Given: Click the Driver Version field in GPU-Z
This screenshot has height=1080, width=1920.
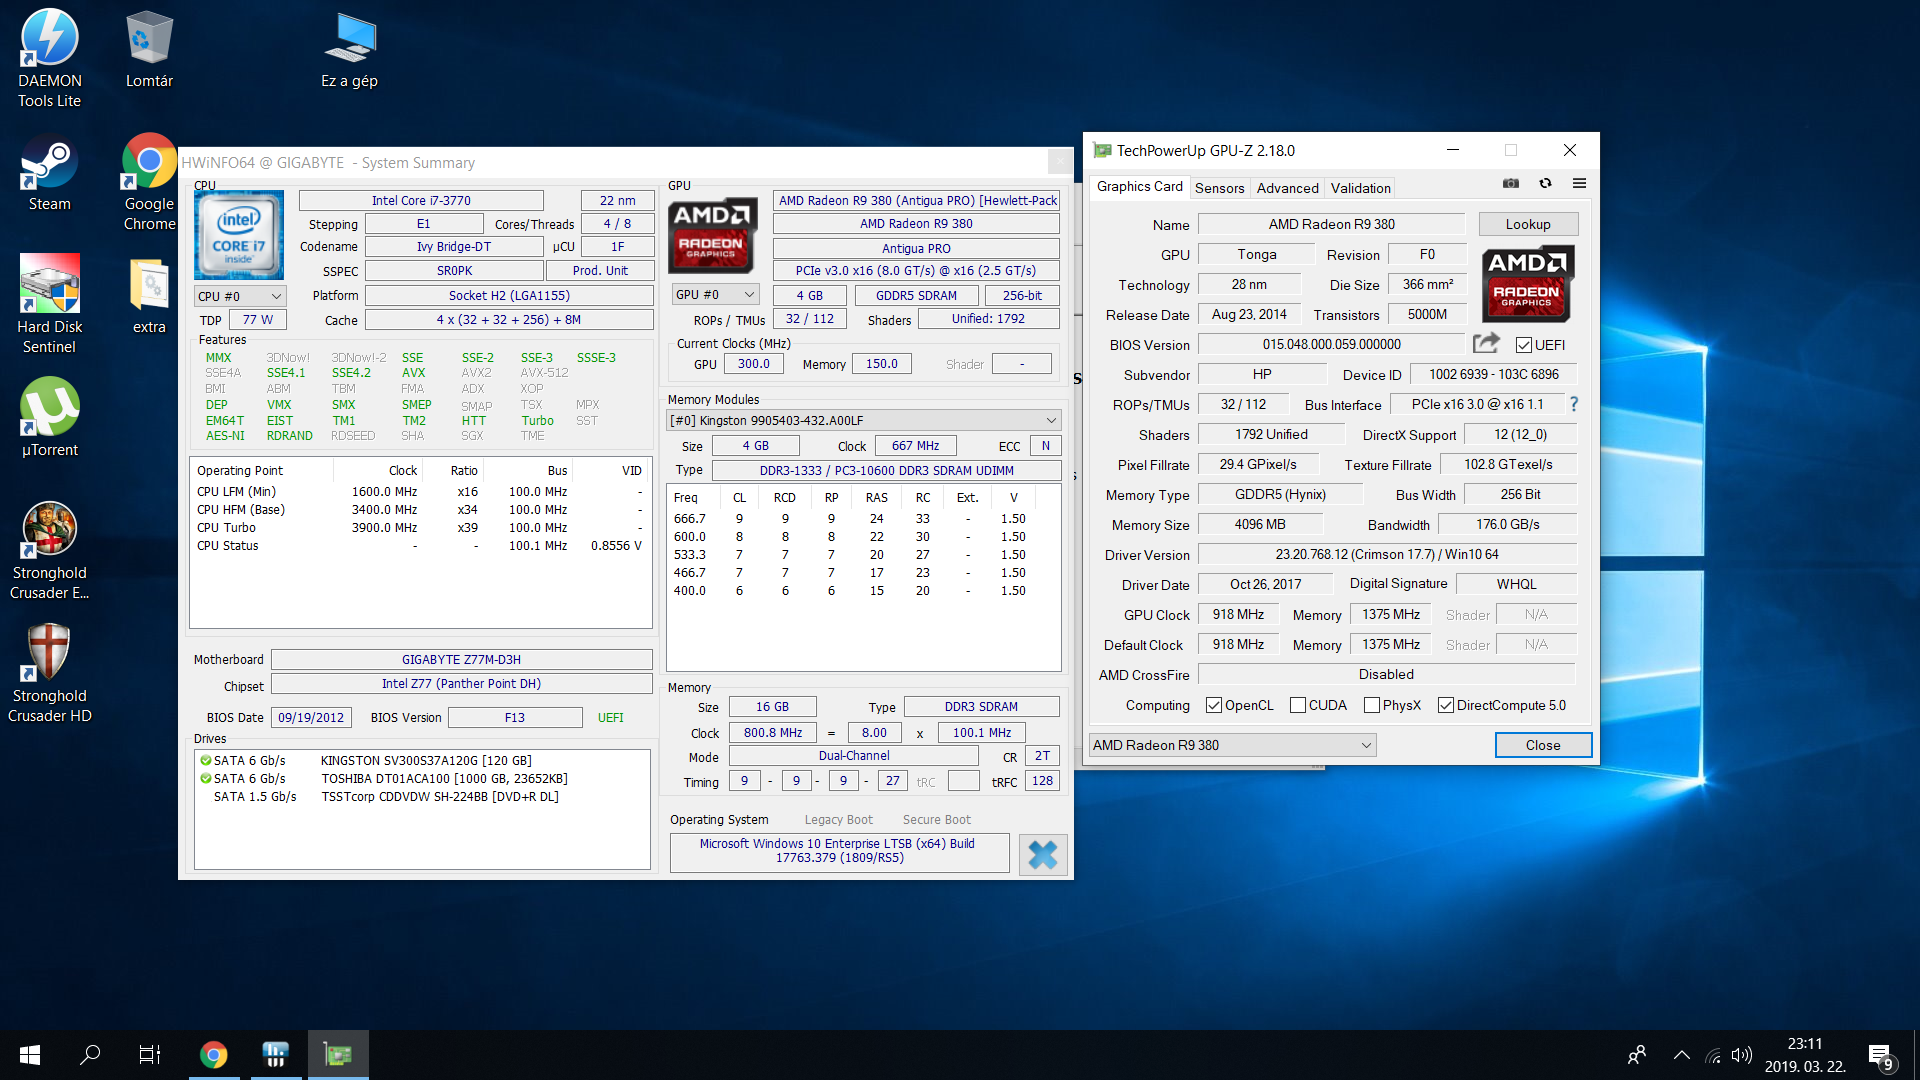Looking at the screenshot, I should click(1386, 554).
